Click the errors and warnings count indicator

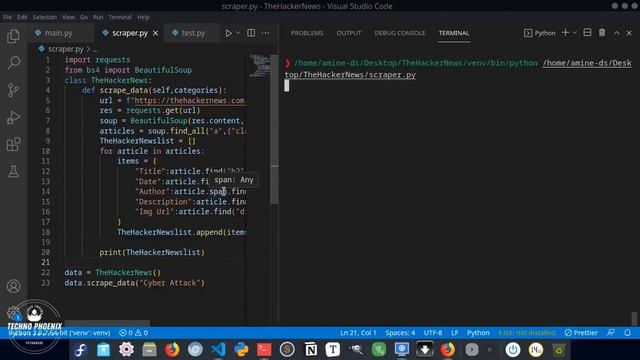click(133, 333)
